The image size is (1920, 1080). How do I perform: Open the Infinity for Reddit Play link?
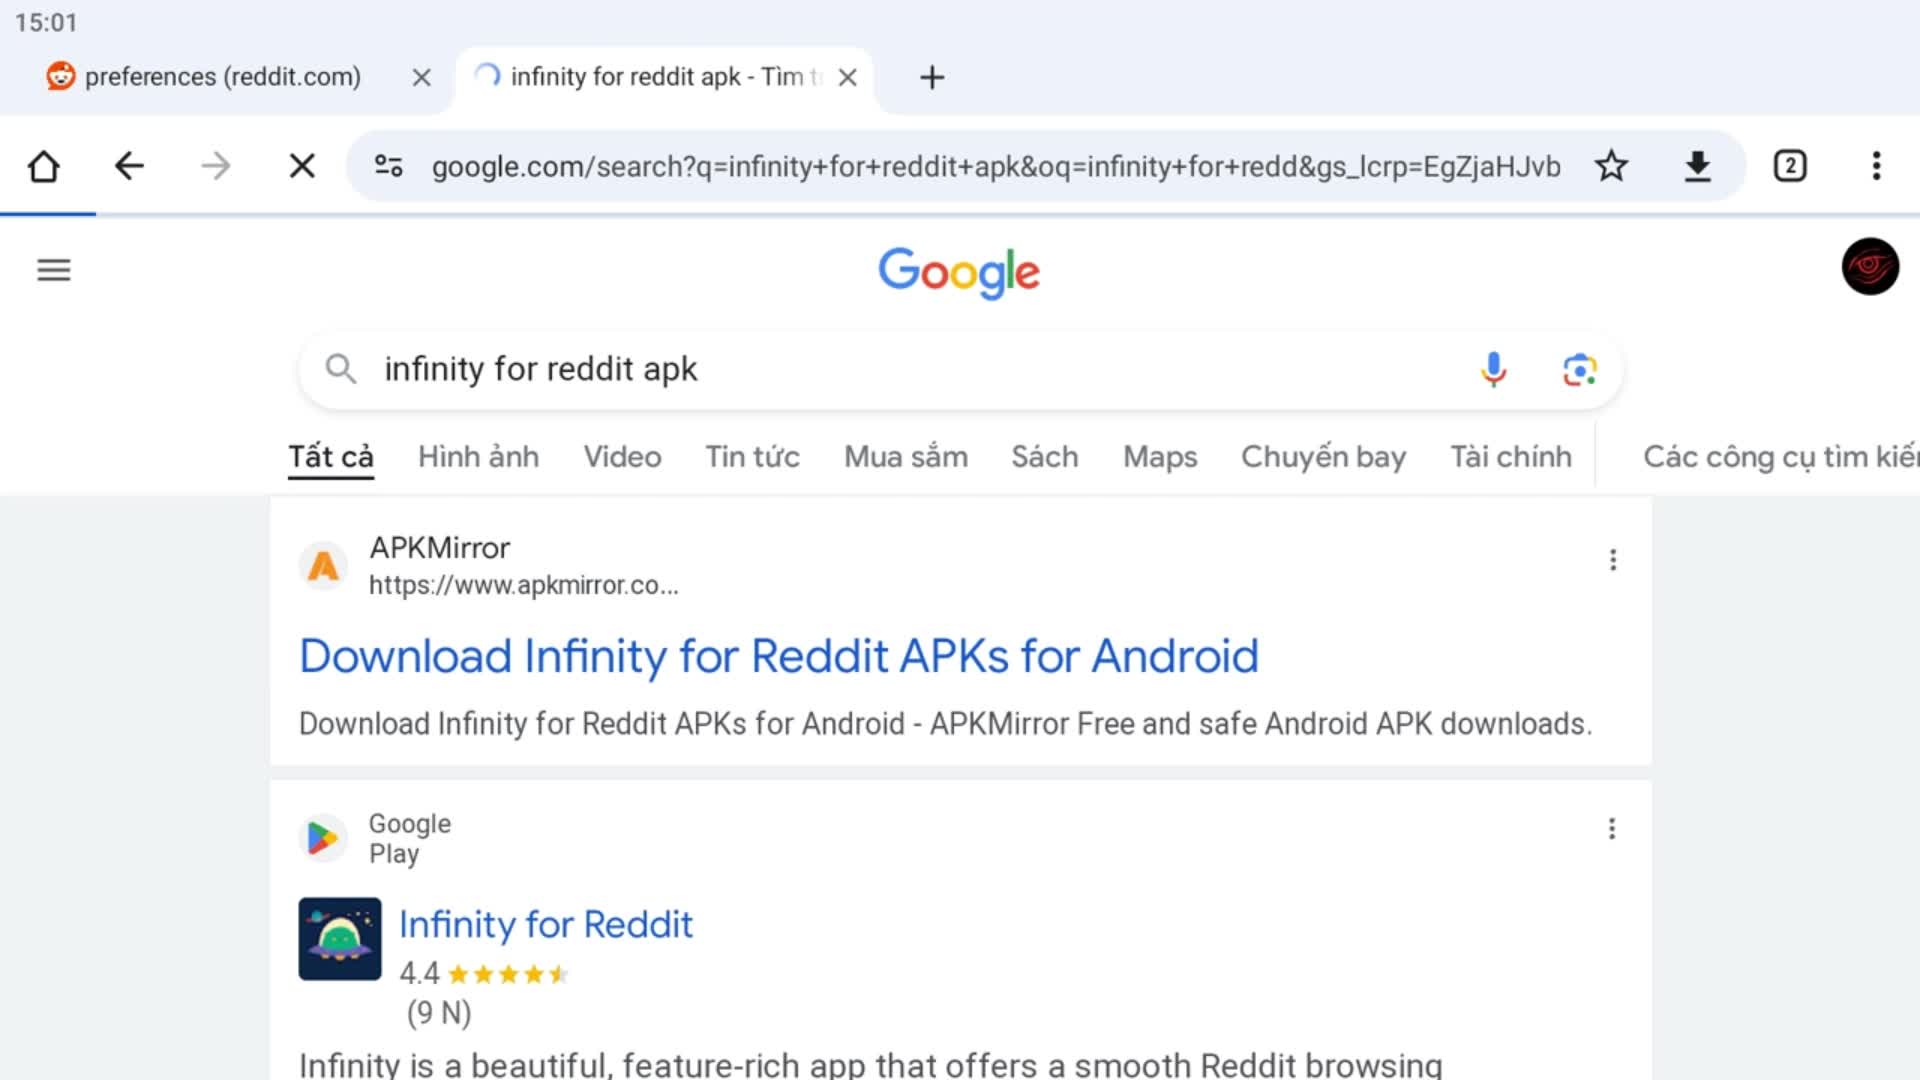545,925
